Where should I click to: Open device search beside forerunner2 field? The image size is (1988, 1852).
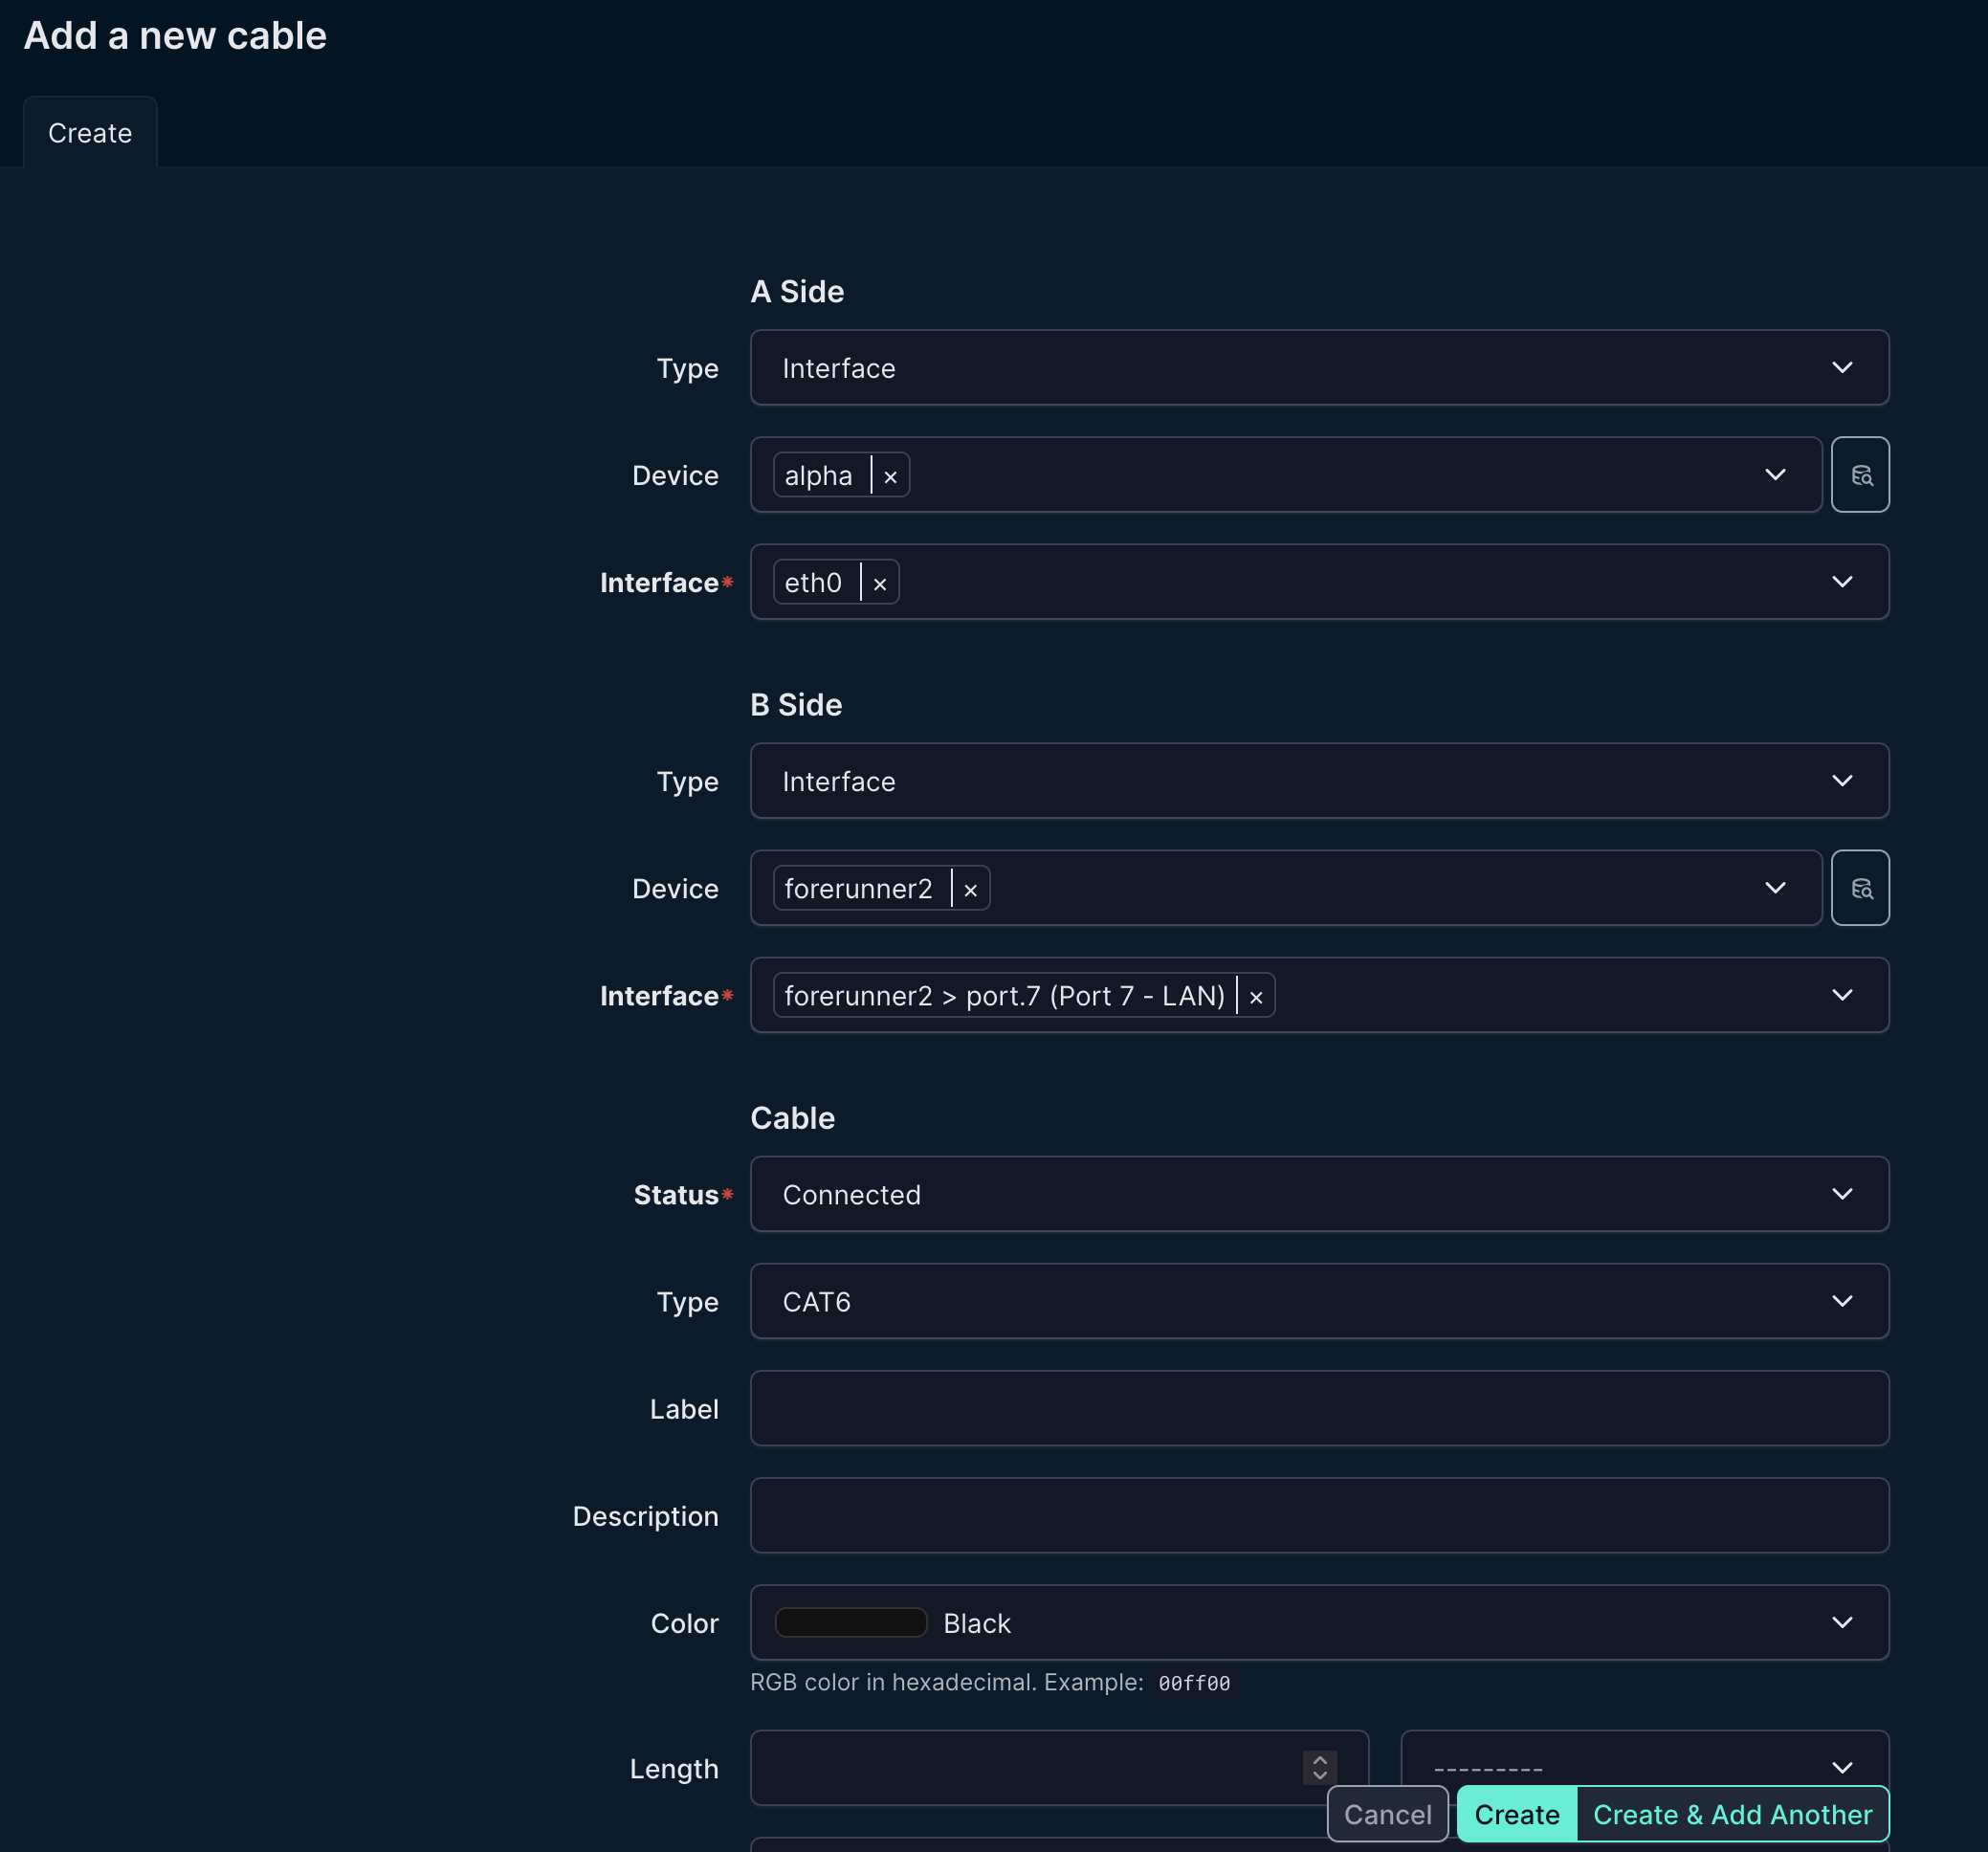click(x=1859, y=888)
